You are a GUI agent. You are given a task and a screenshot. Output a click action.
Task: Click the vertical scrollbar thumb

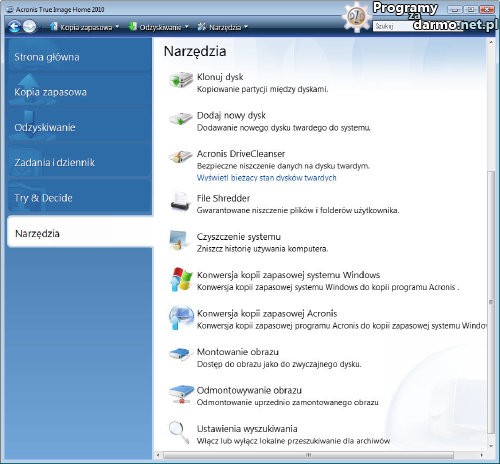point(491,302)
